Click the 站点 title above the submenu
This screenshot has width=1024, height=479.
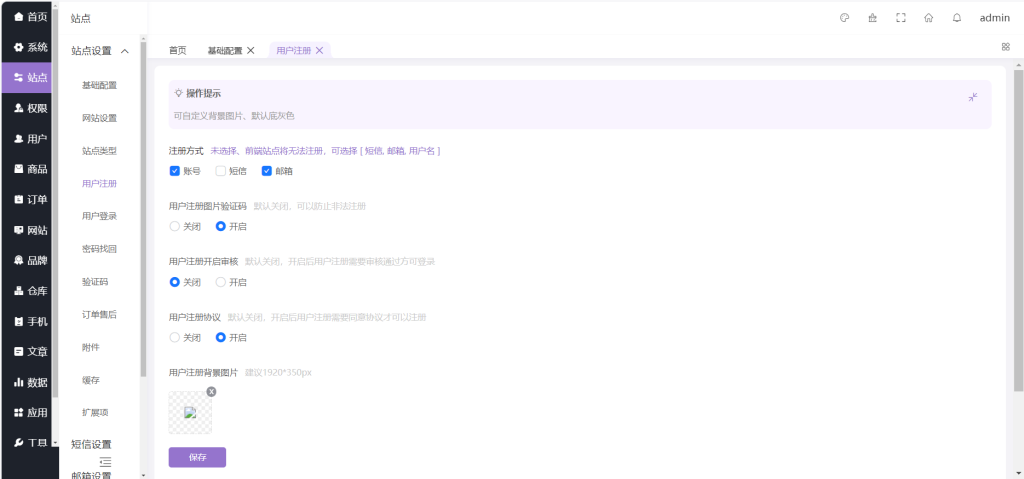pos(81,19)
